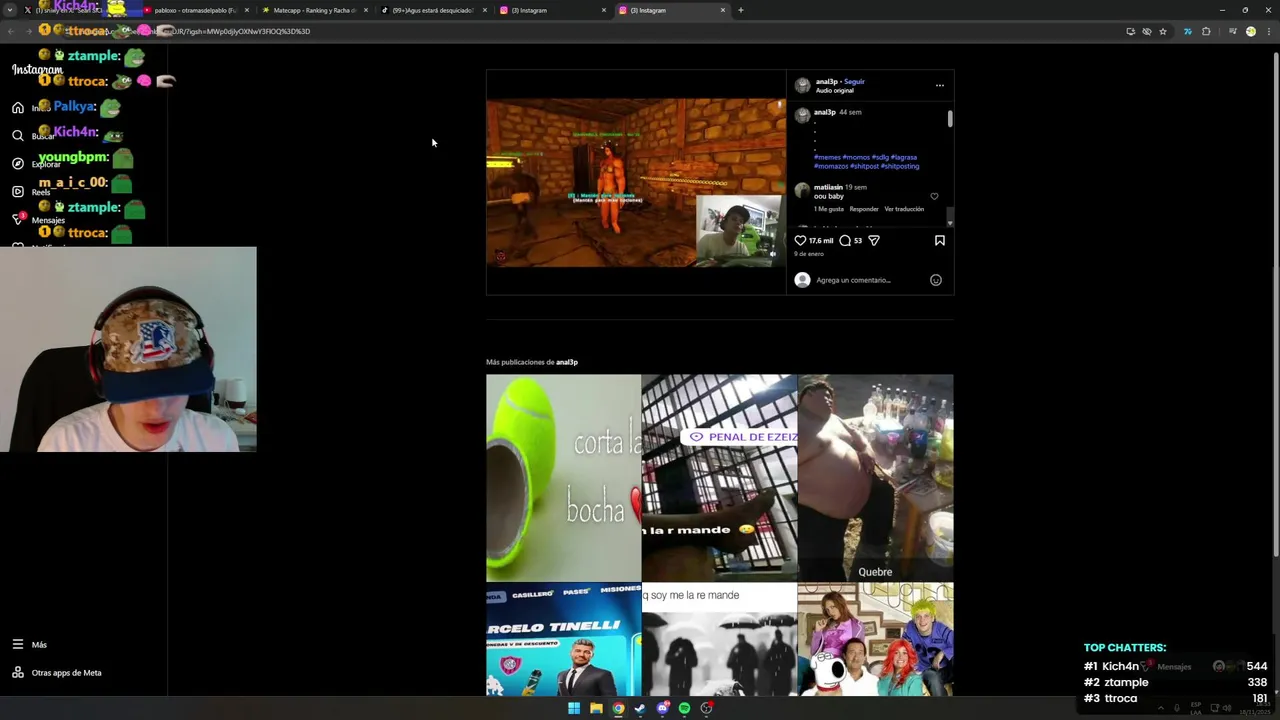Open Chrome extensions puzzle icon
1280x720 pixels.
click(1206, 31)
